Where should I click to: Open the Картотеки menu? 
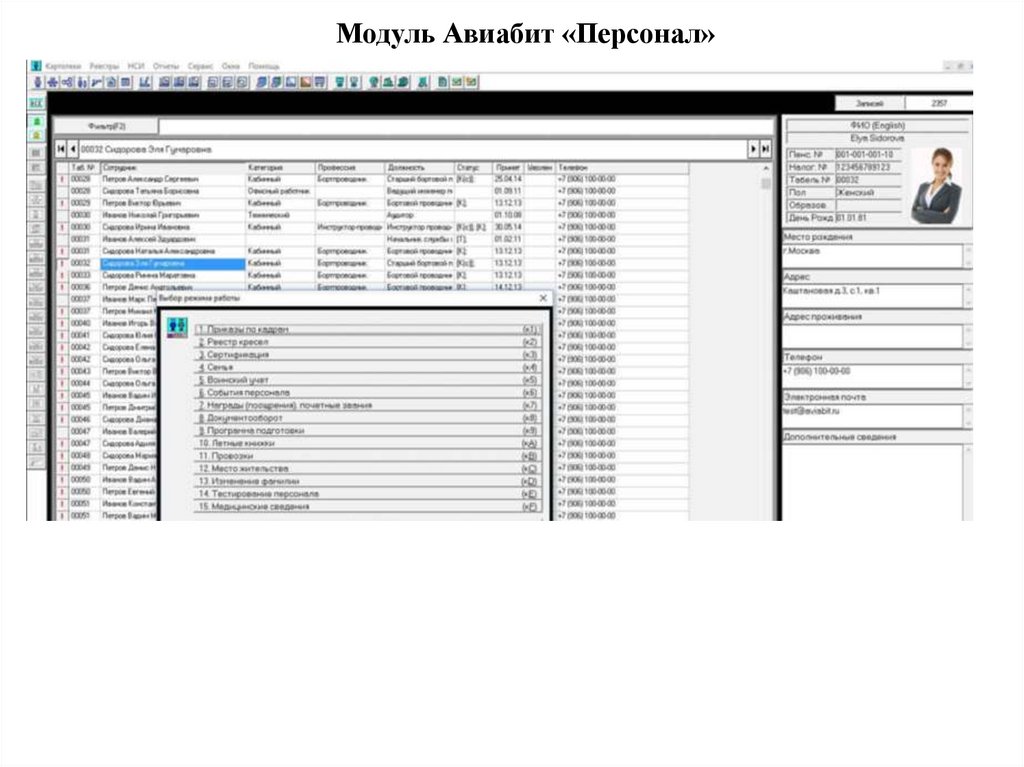pos(63,66)
